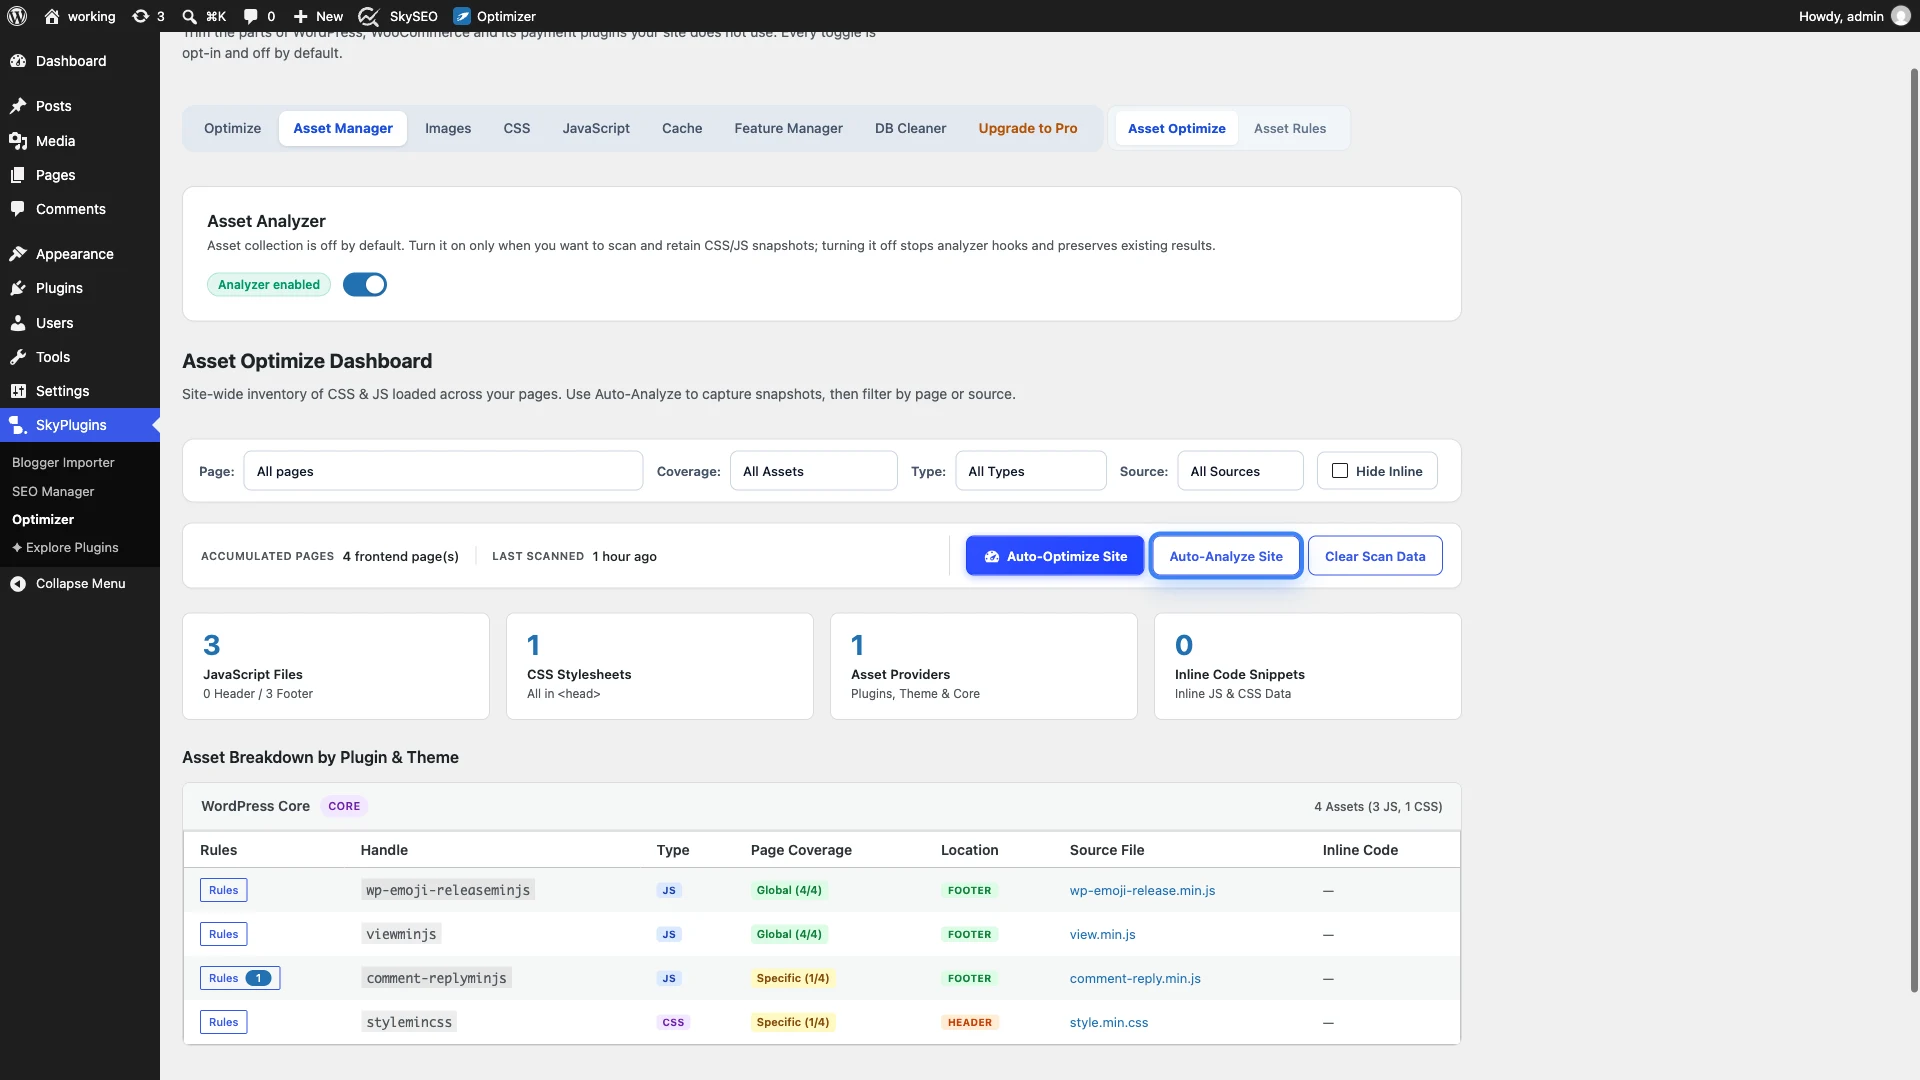Click the Auto-Analyze Site button
This screenshot has height=1080, width=1920.
[1226, 556]
